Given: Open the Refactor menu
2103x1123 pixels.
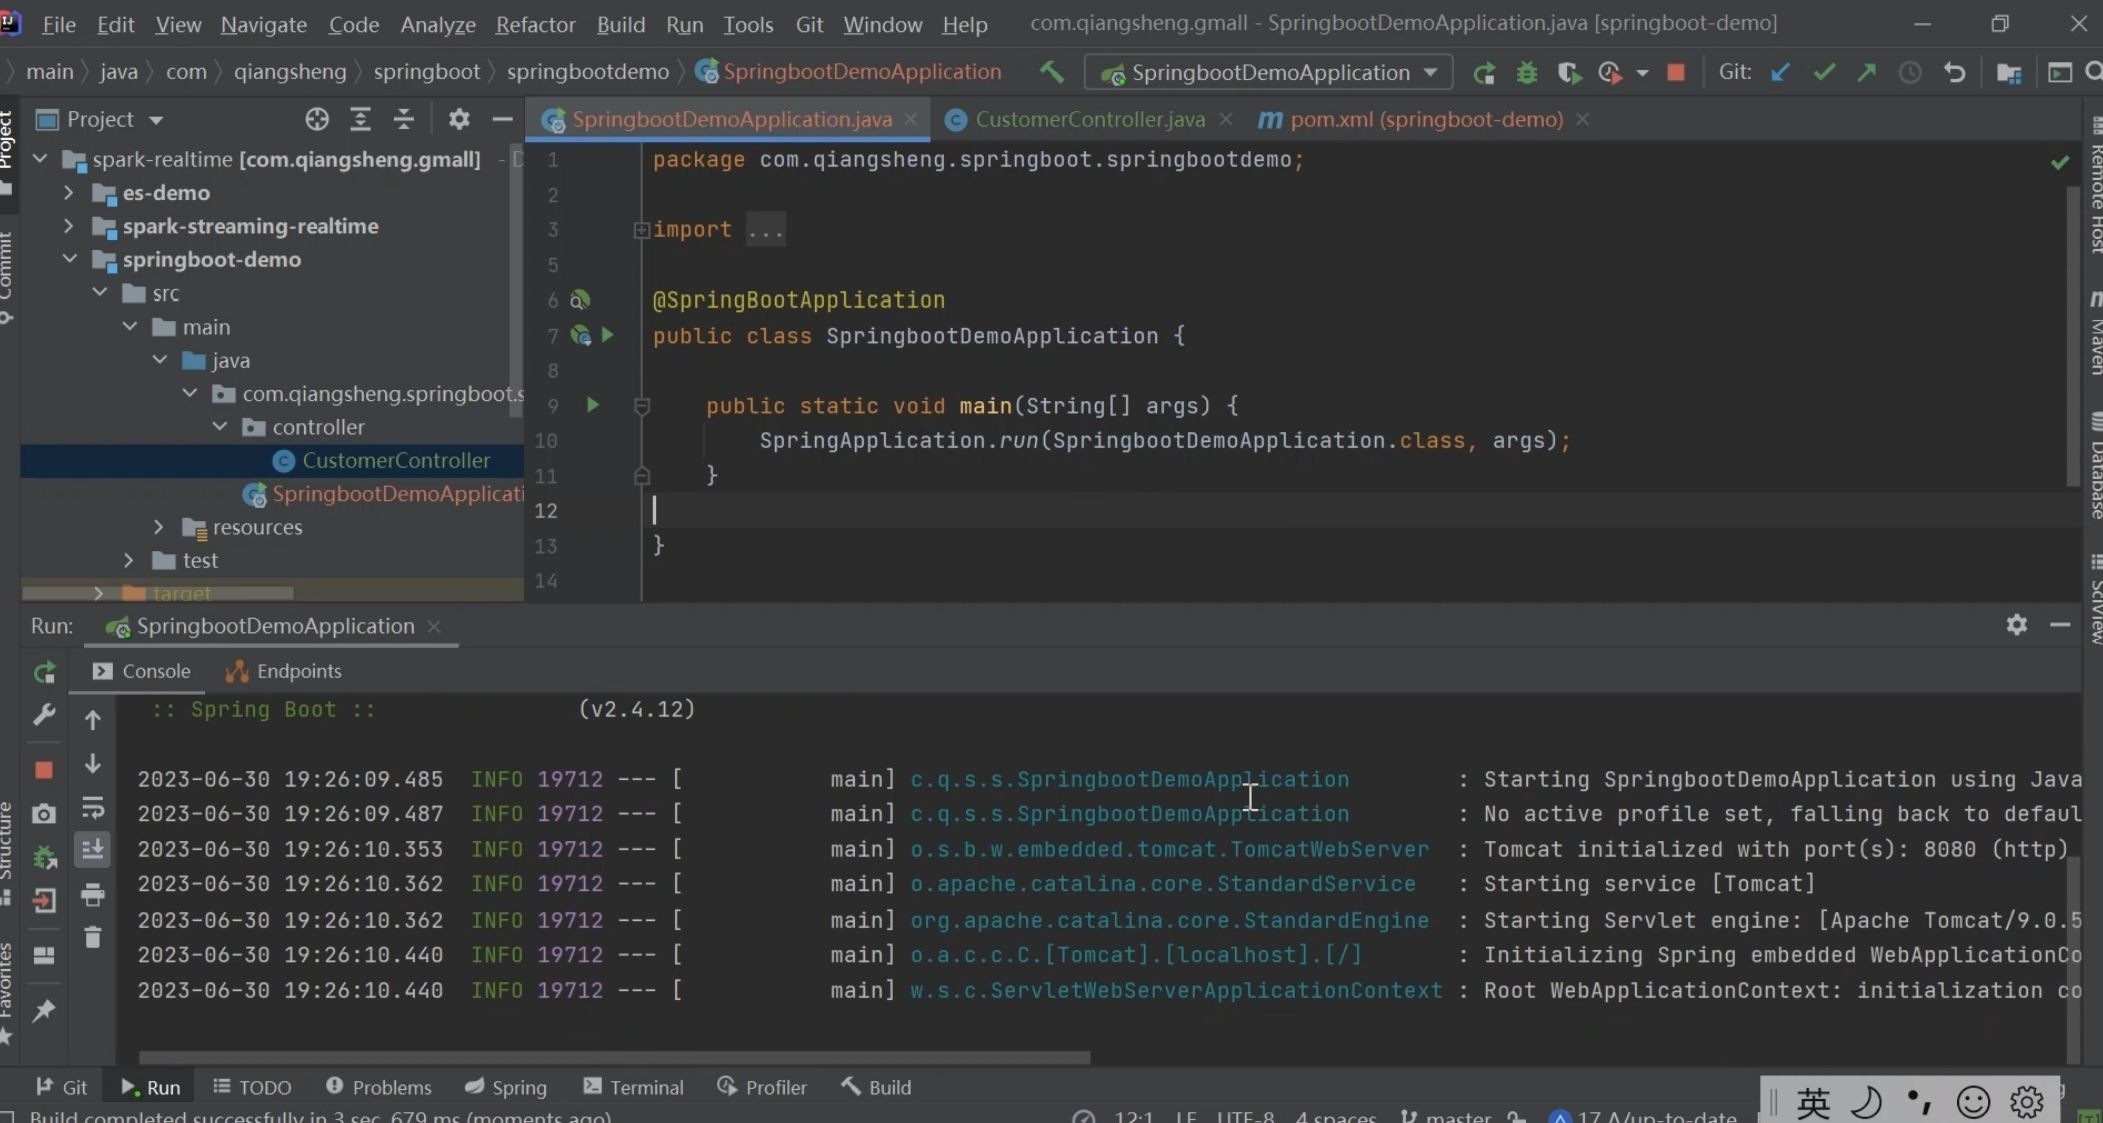Looking at the screenshot, I should [535, 24].
